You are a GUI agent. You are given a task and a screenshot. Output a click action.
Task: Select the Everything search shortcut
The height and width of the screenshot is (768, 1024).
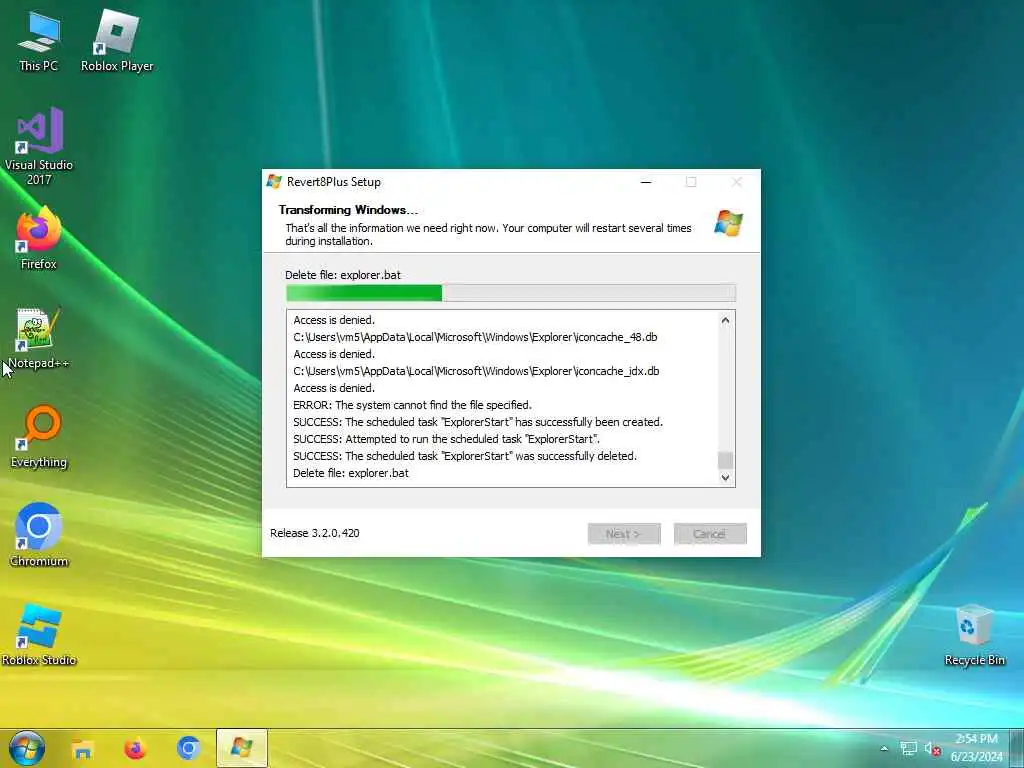tap(39, 437)
